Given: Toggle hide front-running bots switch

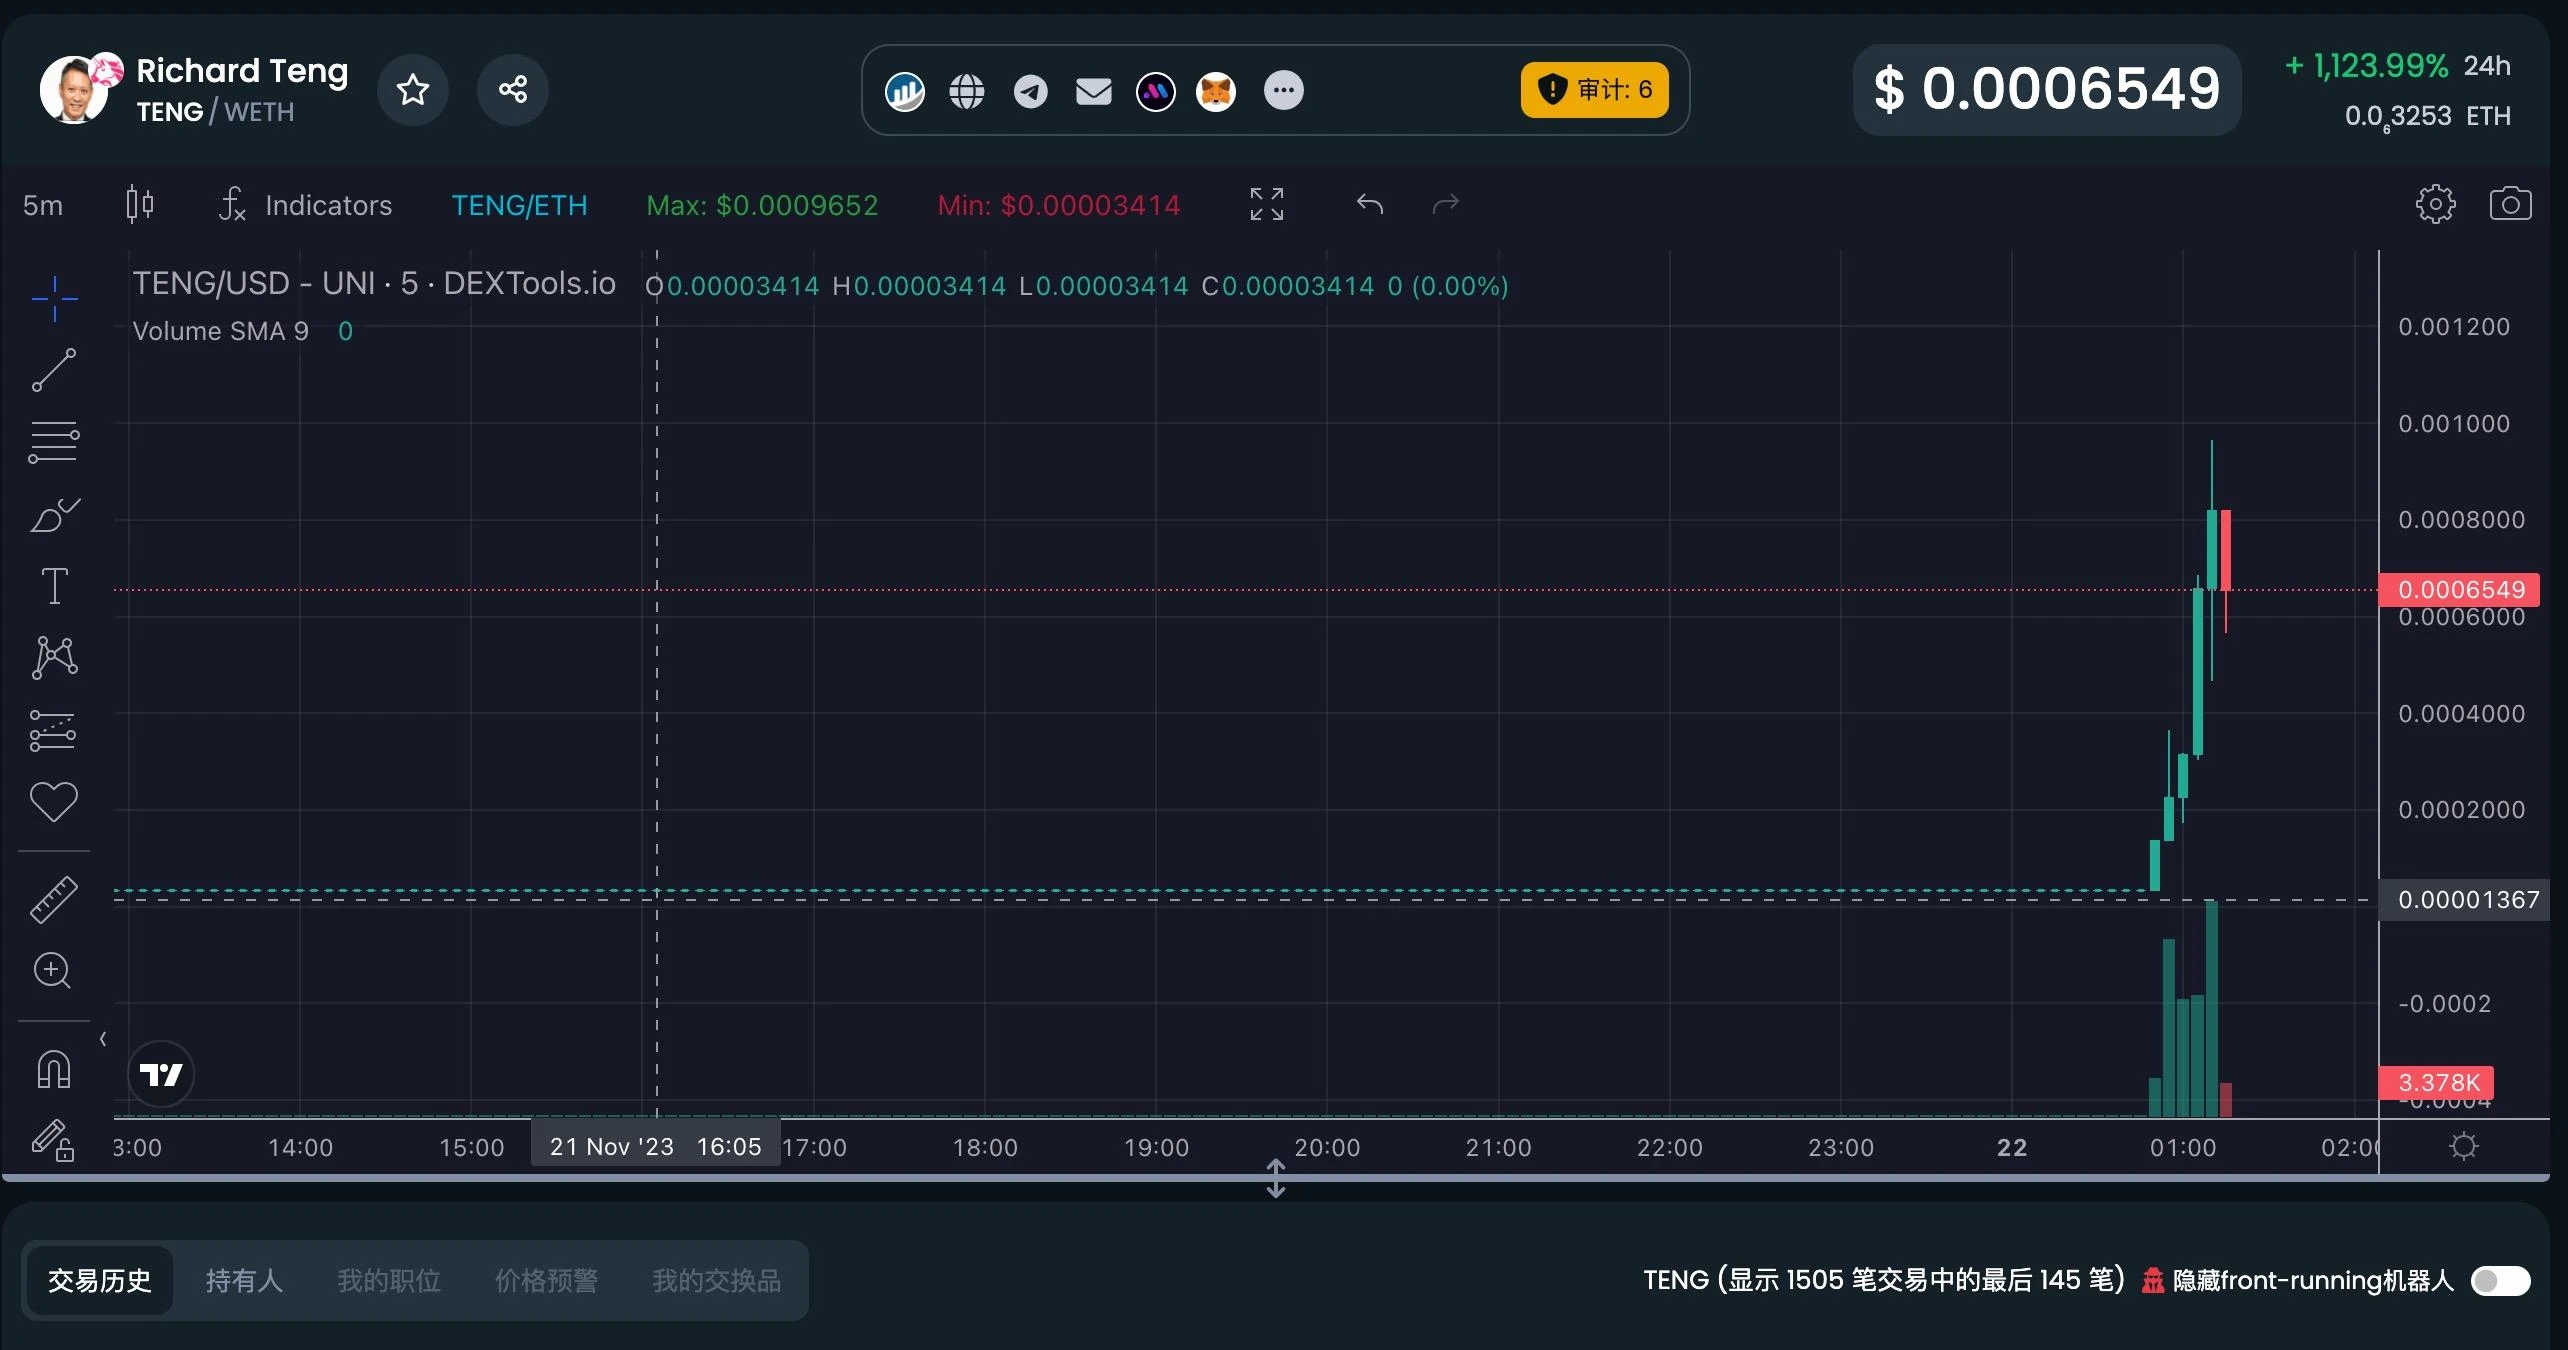Looking at the screenshot, I should [2499, 1280].
